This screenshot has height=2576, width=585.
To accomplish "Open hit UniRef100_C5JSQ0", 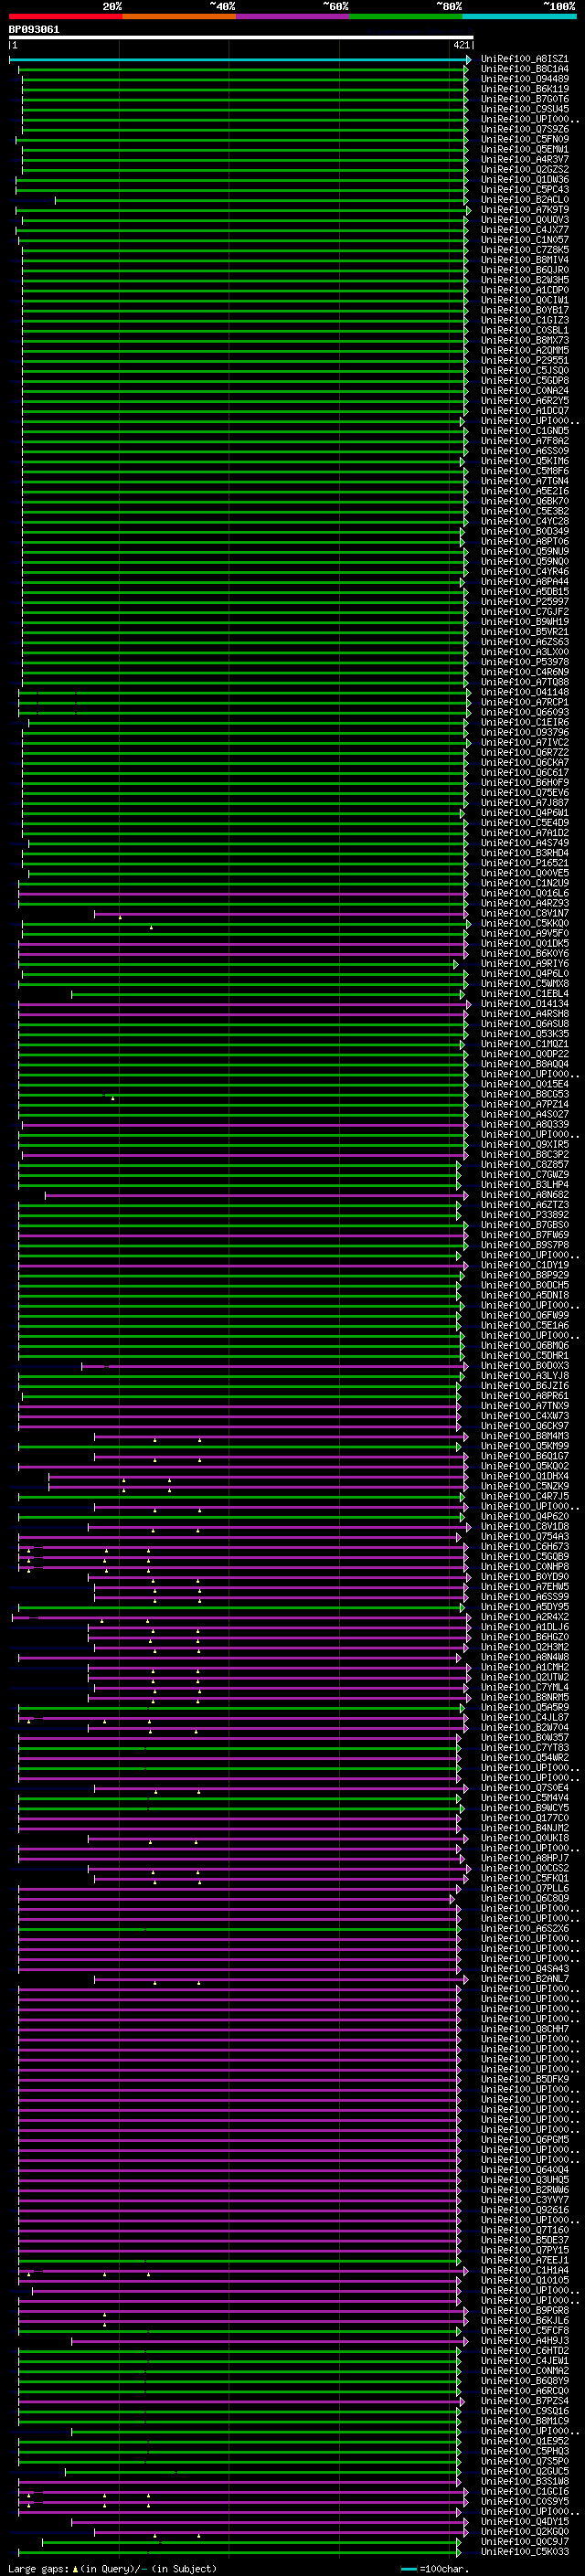I will (524, 371).
